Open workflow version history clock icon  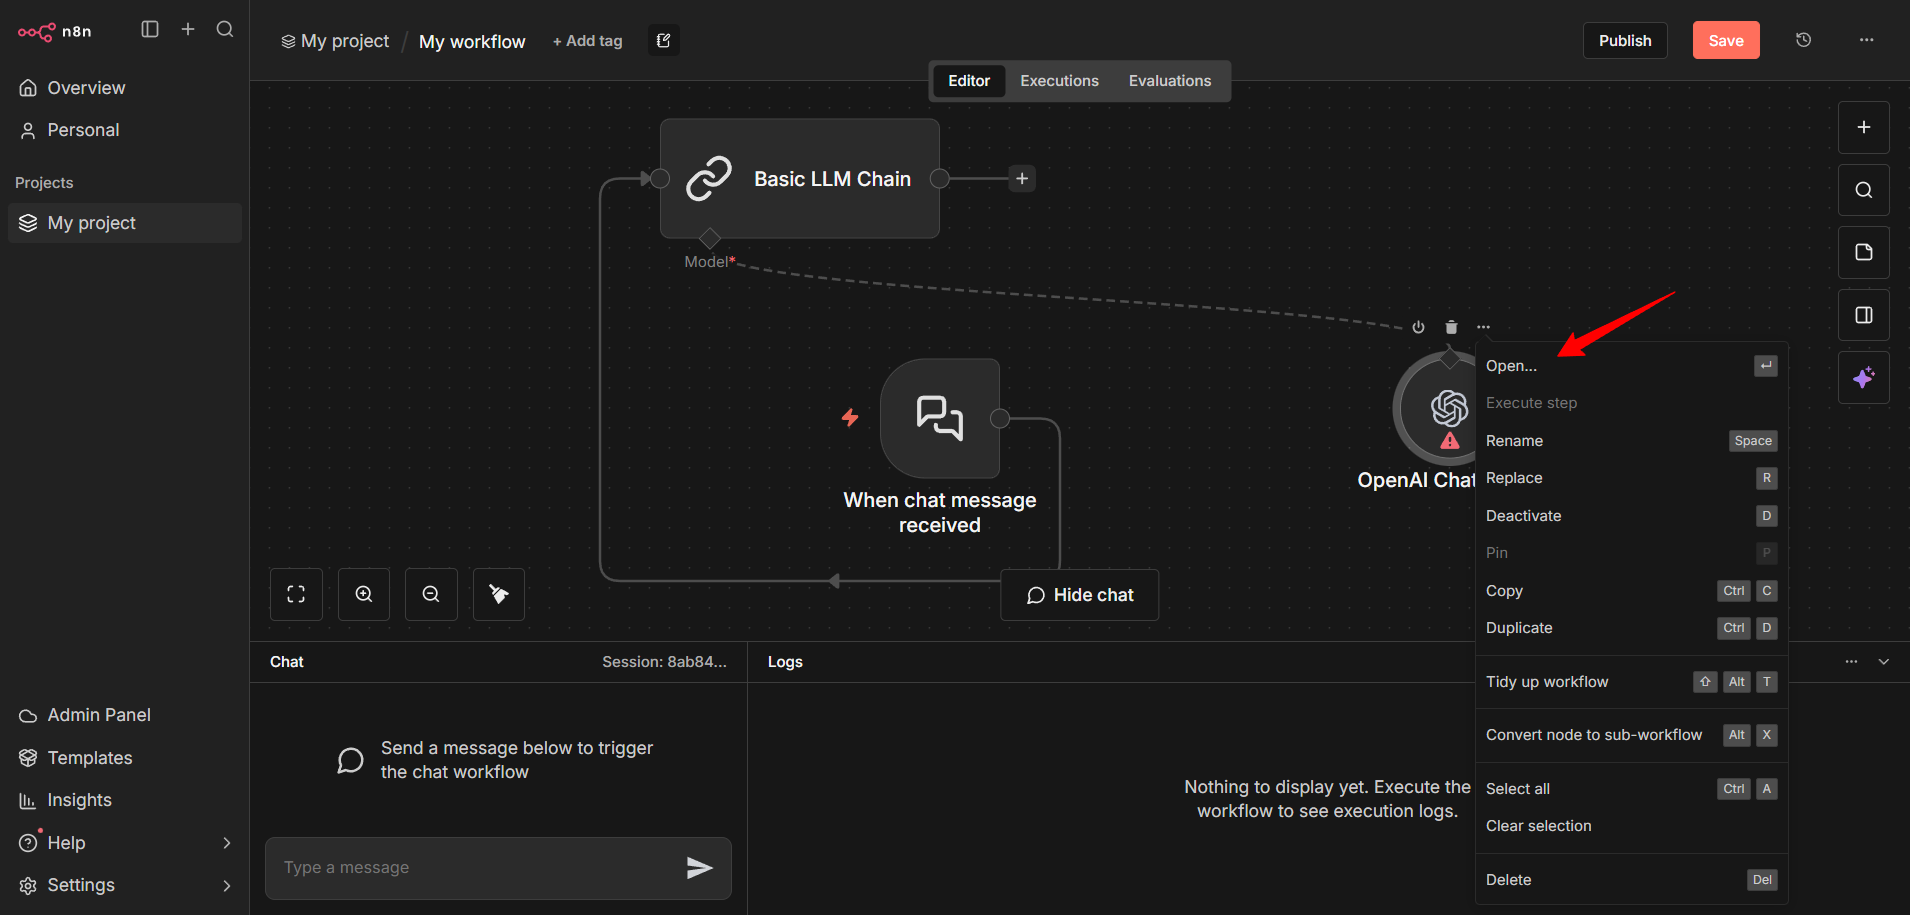pos(1803,40)
